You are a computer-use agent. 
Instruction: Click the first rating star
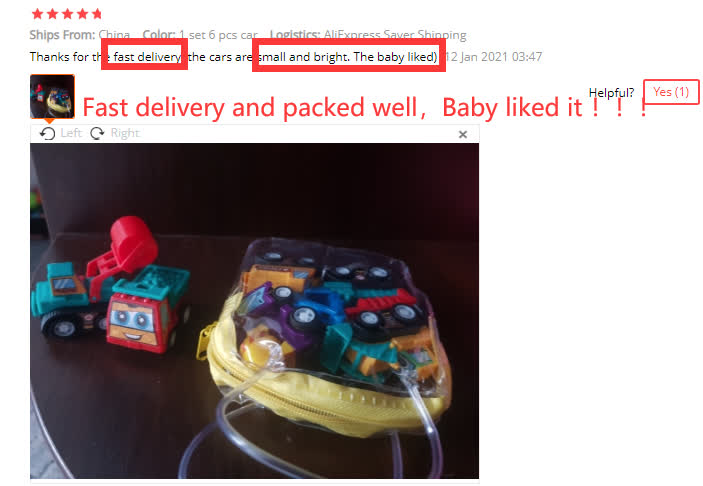point(38,14)
